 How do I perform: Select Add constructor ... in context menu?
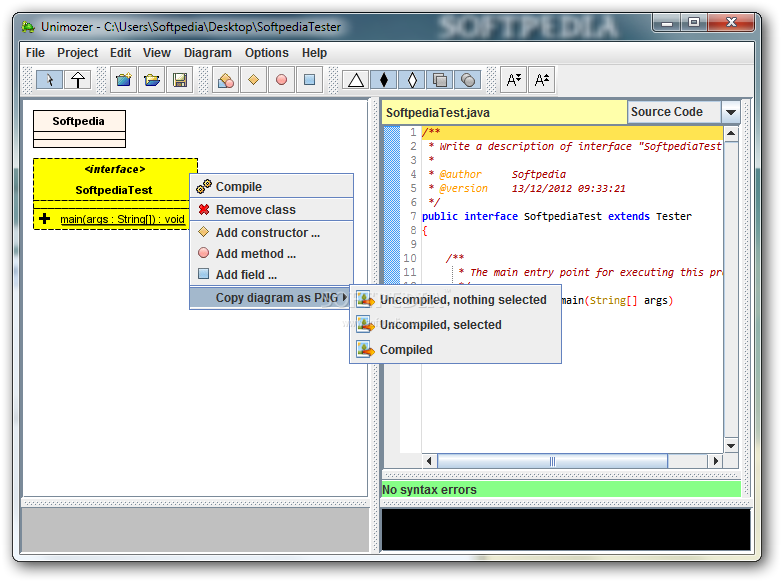271,233
